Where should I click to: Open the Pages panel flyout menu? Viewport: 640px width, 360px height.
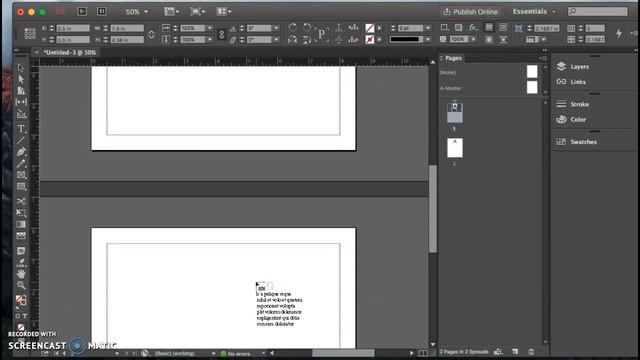point(543,58)
